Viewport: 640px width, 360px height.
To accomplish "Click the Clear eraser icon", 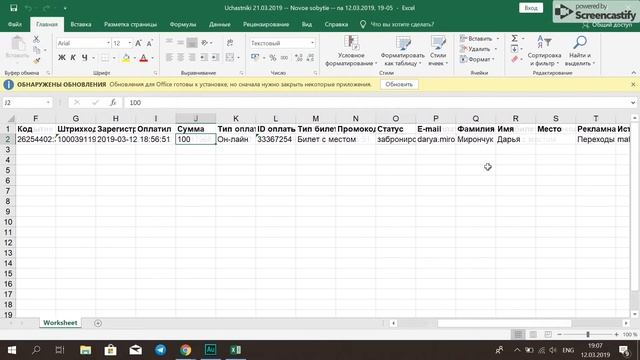I will tap(515, 60).
